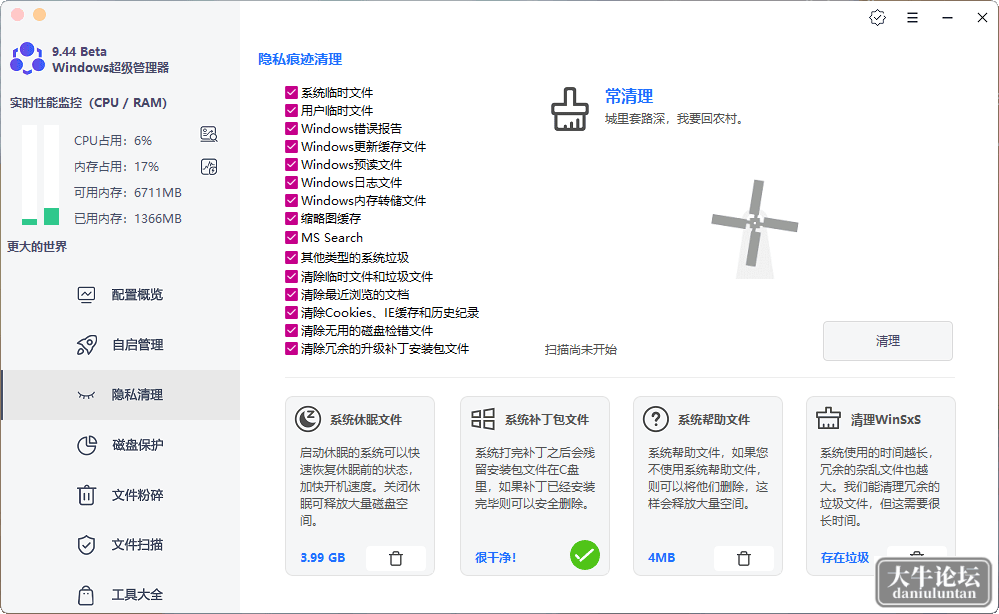Toggle 清除临时文件和垃圾文件 checkbox
This screenshot has width=999, height=614.
(291, 276)
